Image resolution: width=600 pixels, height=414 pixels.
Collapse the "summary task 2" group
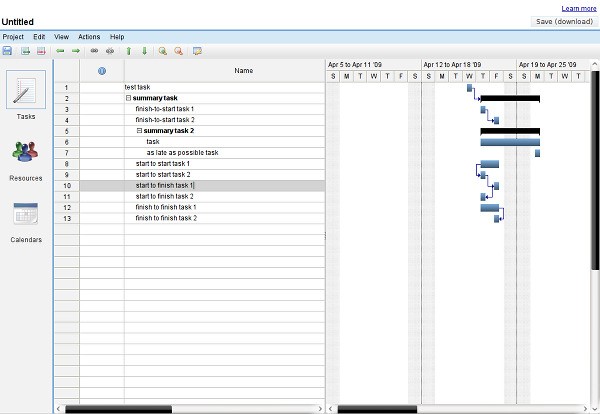[139, 131]
